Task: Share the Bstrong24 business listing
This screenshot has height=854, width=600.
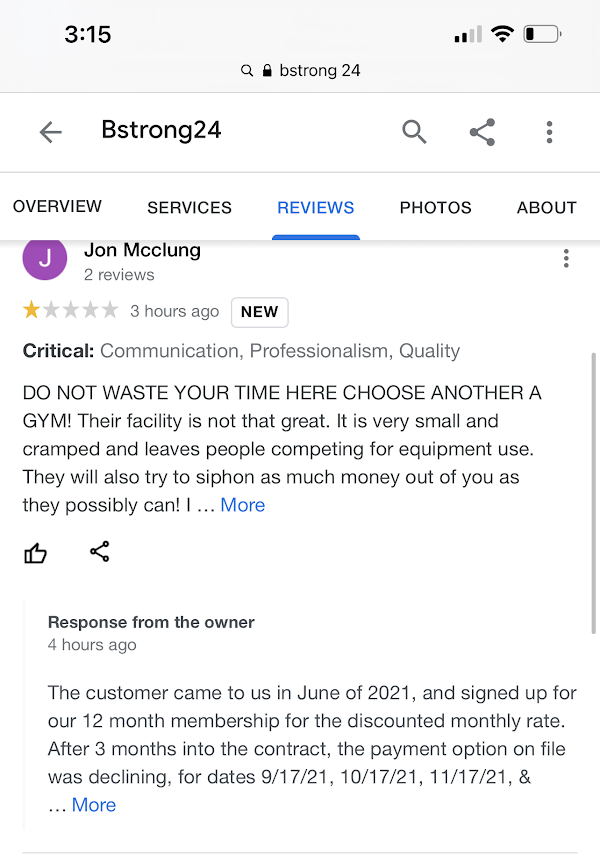Action: coord(482,132)
